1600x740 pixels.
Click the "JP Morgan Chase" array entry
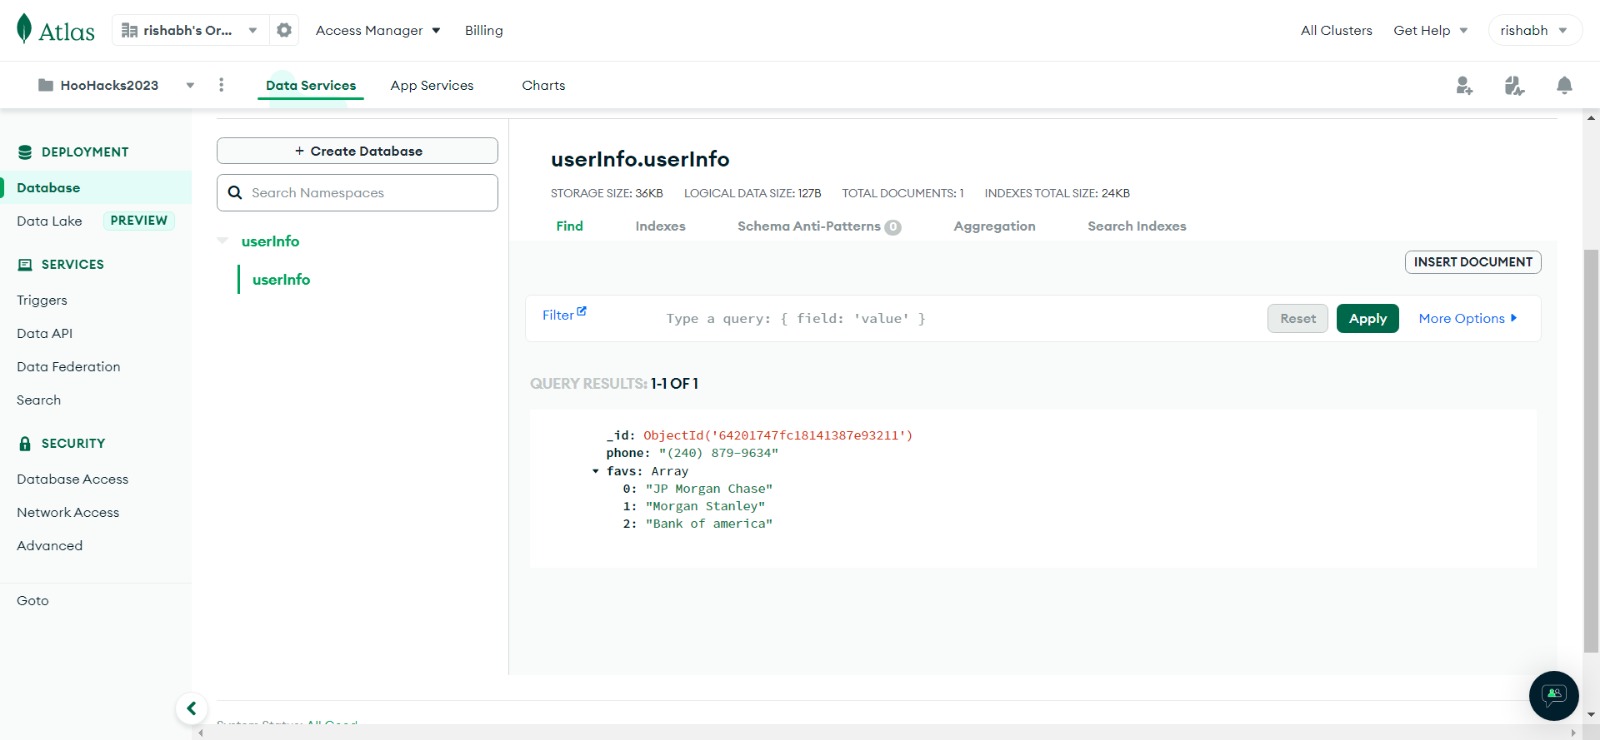click(x=709, y=489)
